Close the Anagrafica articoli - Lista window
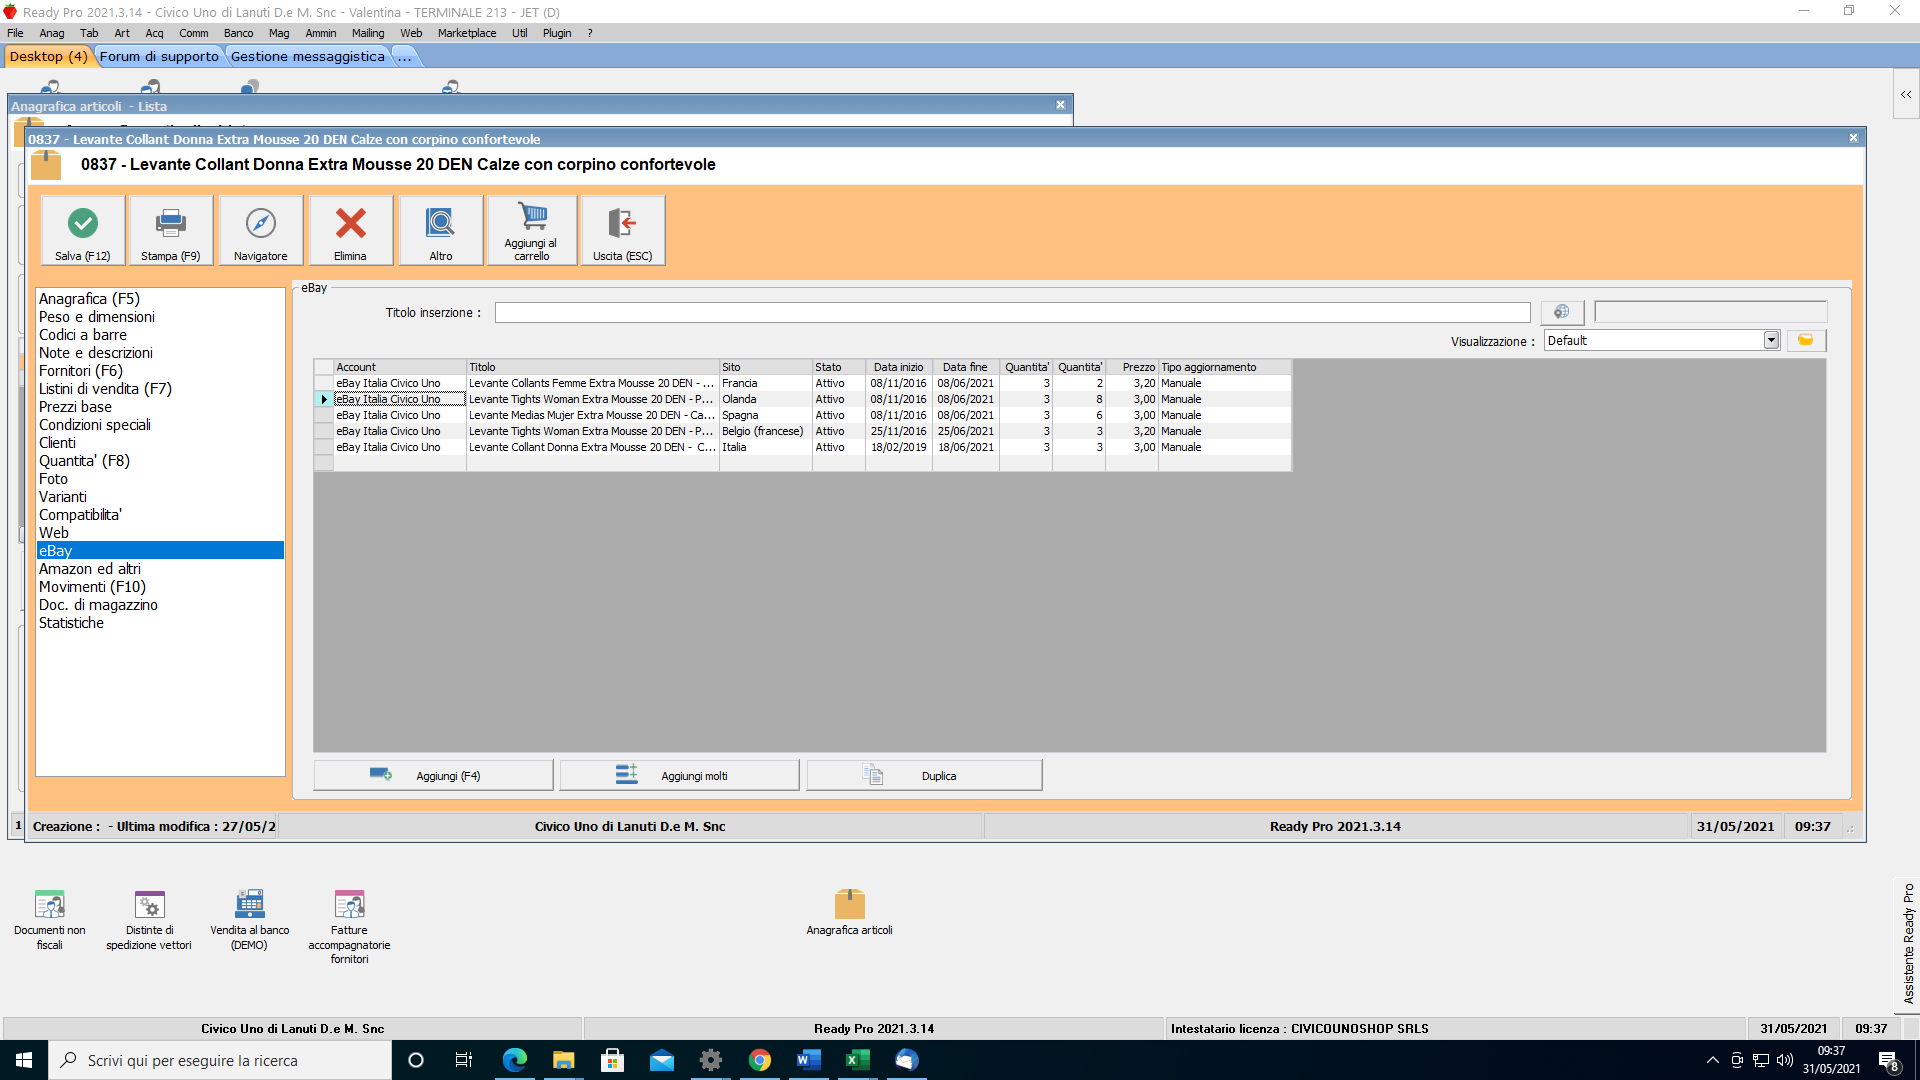This screenshot has height=1080, width=1920. [x=1060, y=105]
